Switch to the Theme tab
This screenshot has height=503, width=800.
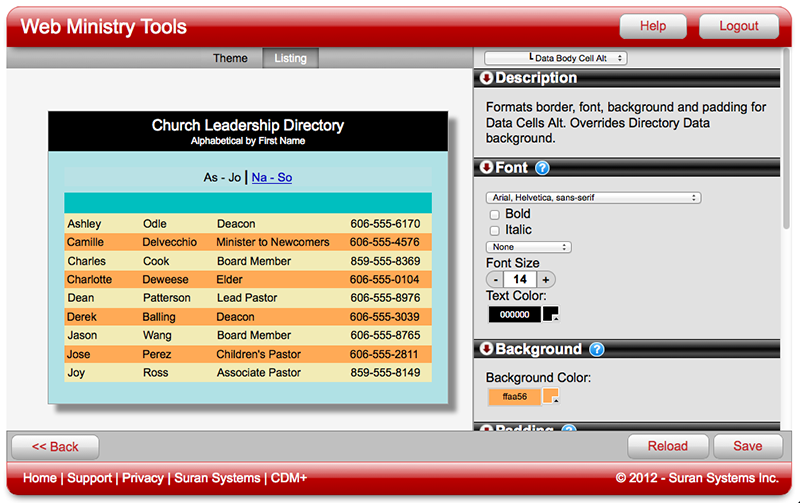230,58
